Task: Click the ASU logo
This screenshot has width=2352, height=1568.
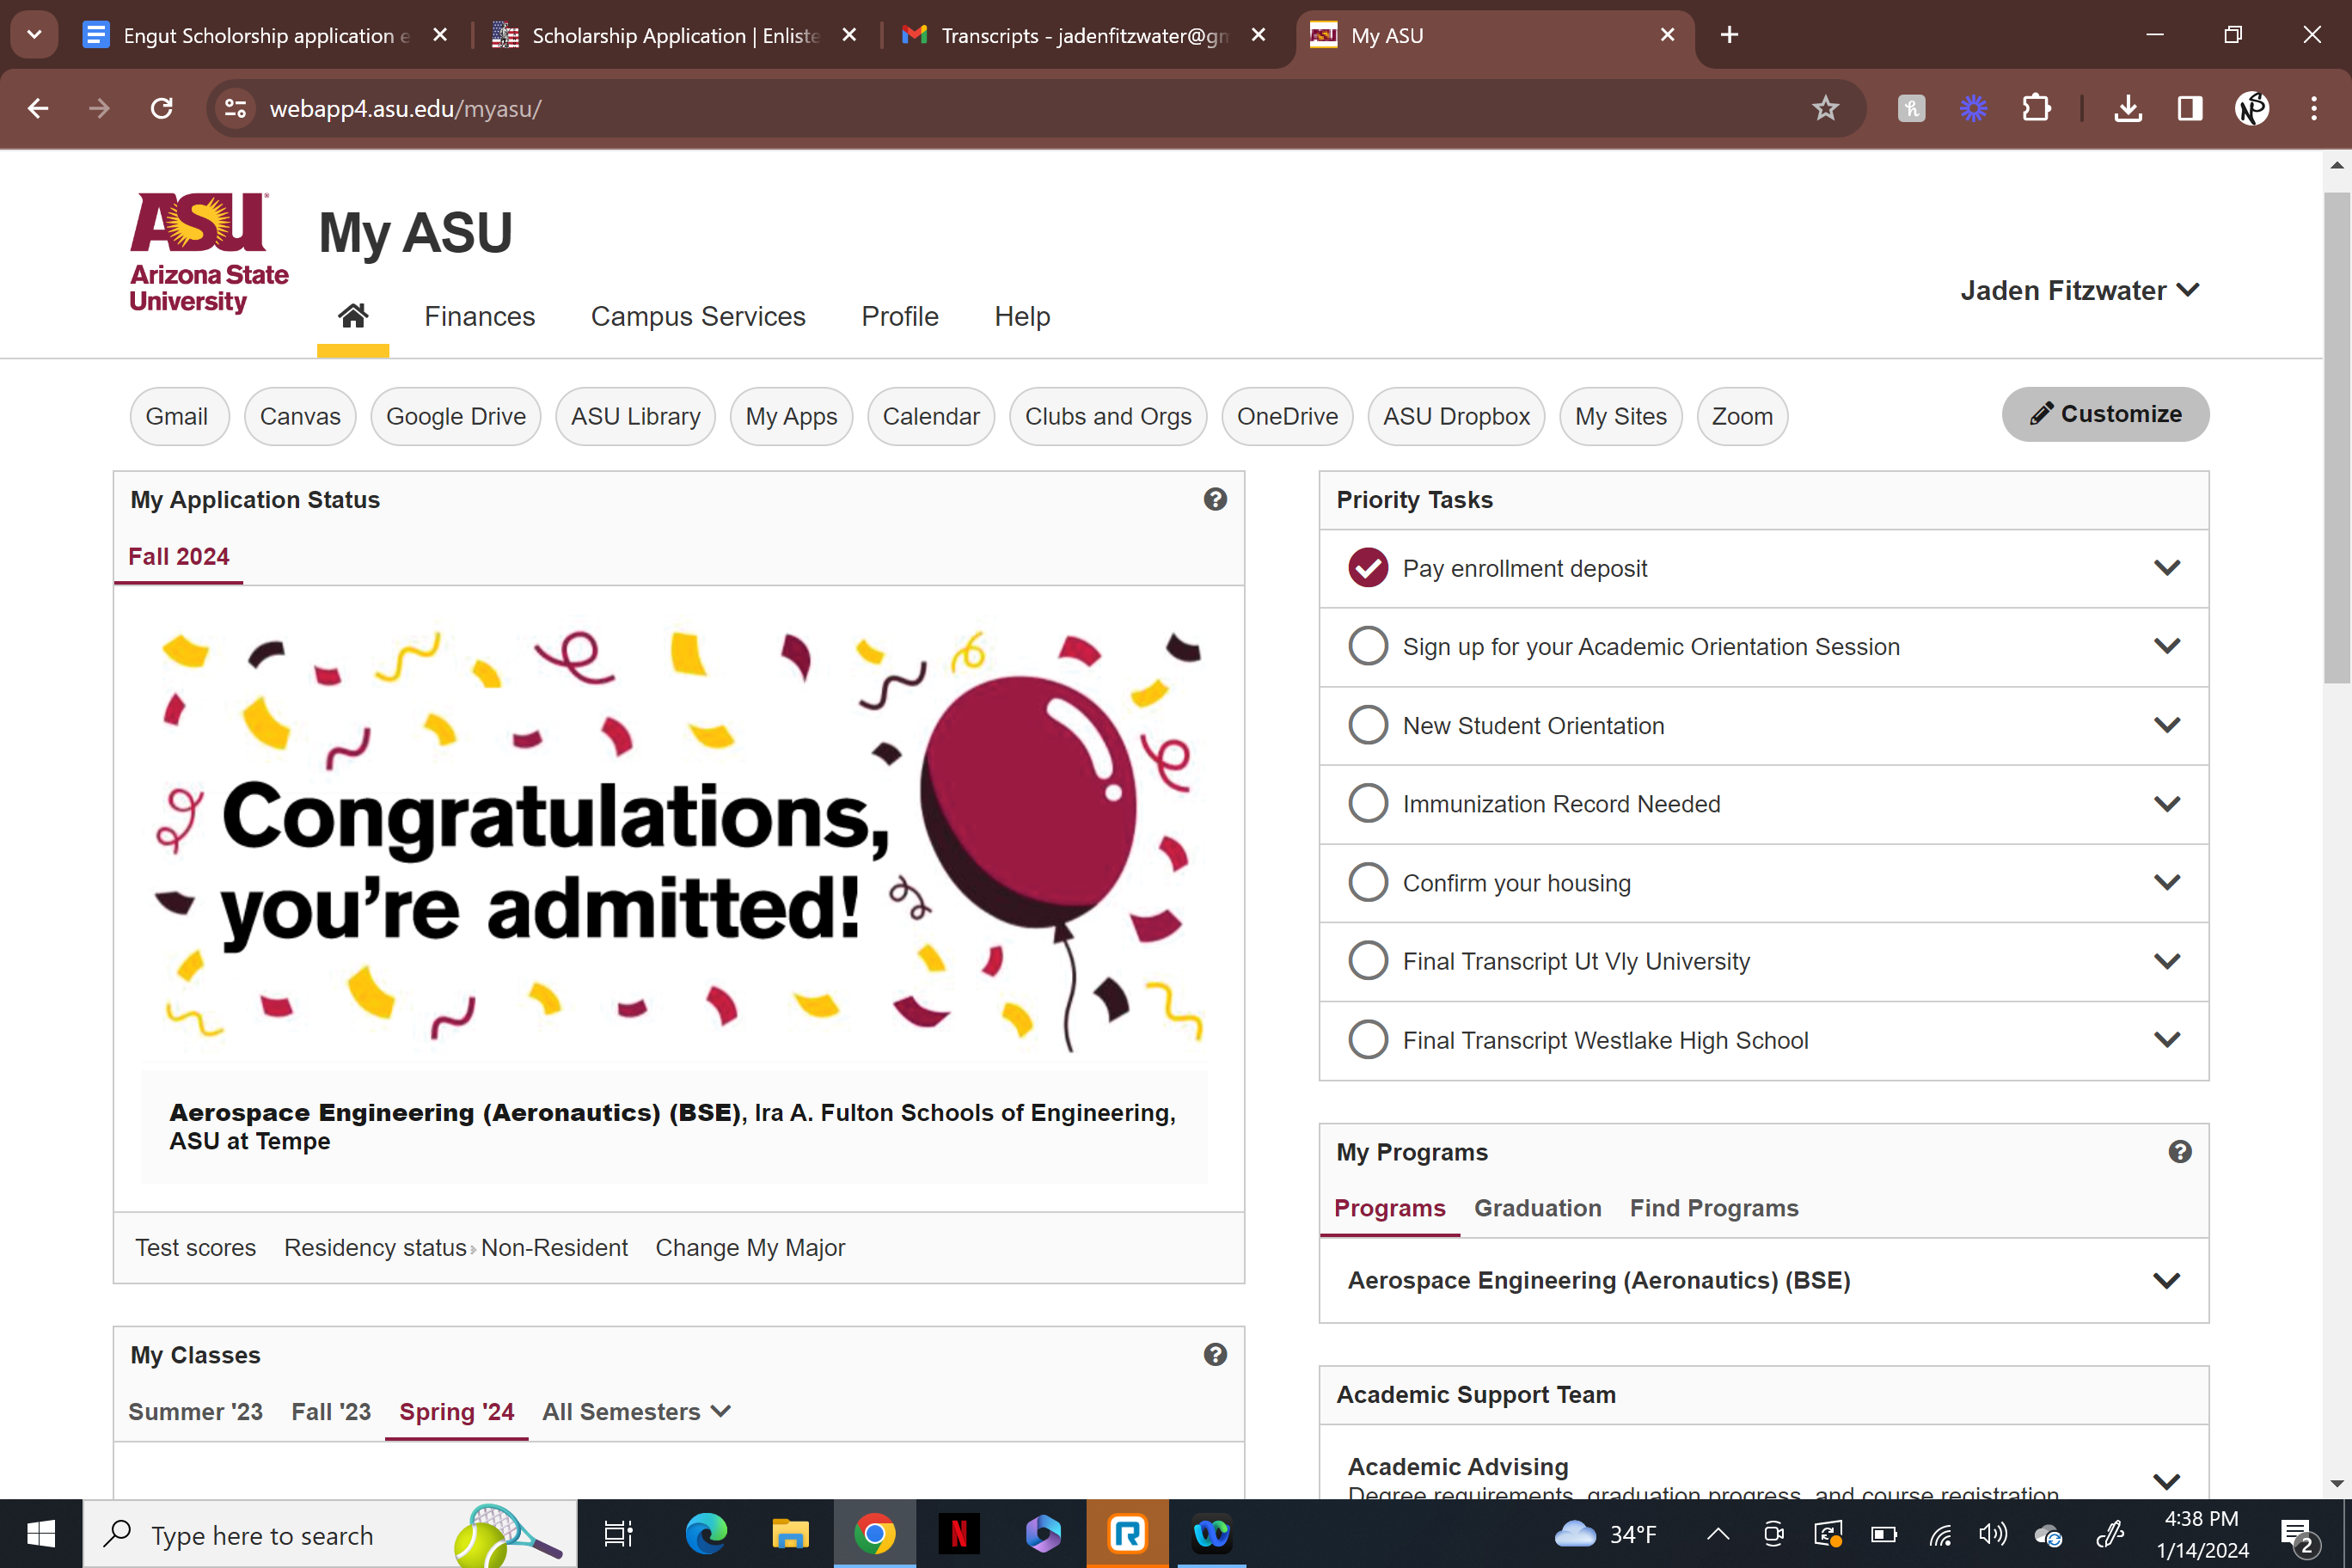Action: (x=209, y=253)
